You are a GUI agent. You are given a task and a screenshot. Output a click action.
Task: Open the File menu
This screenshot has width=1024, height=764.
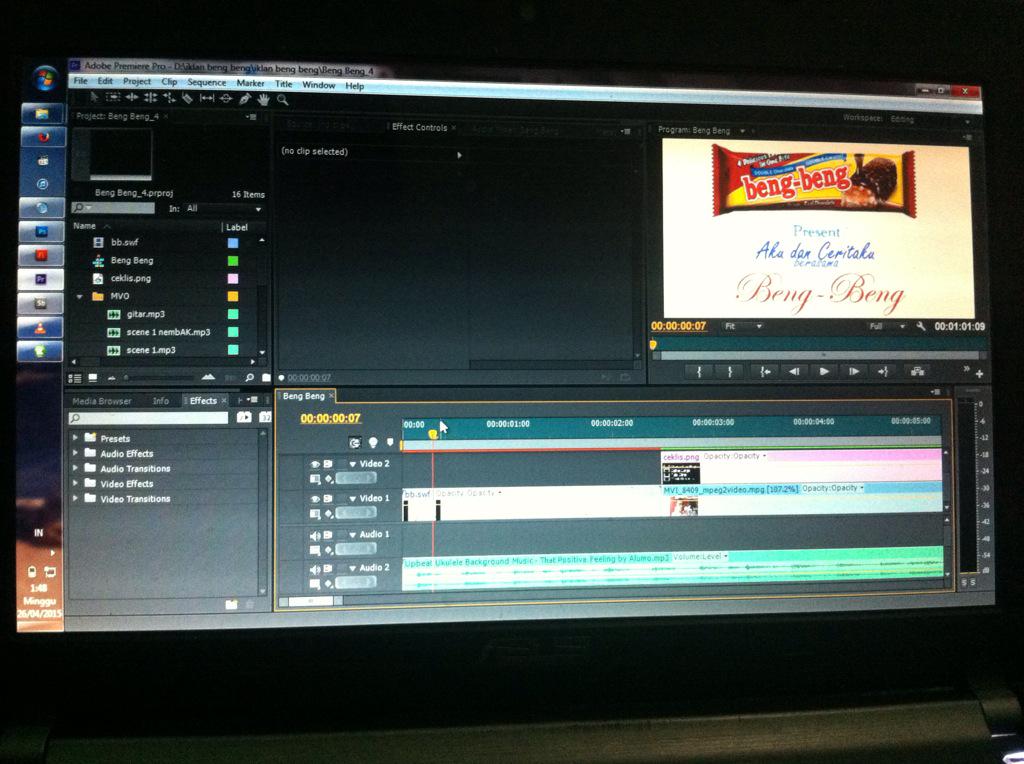click(80, 81)
